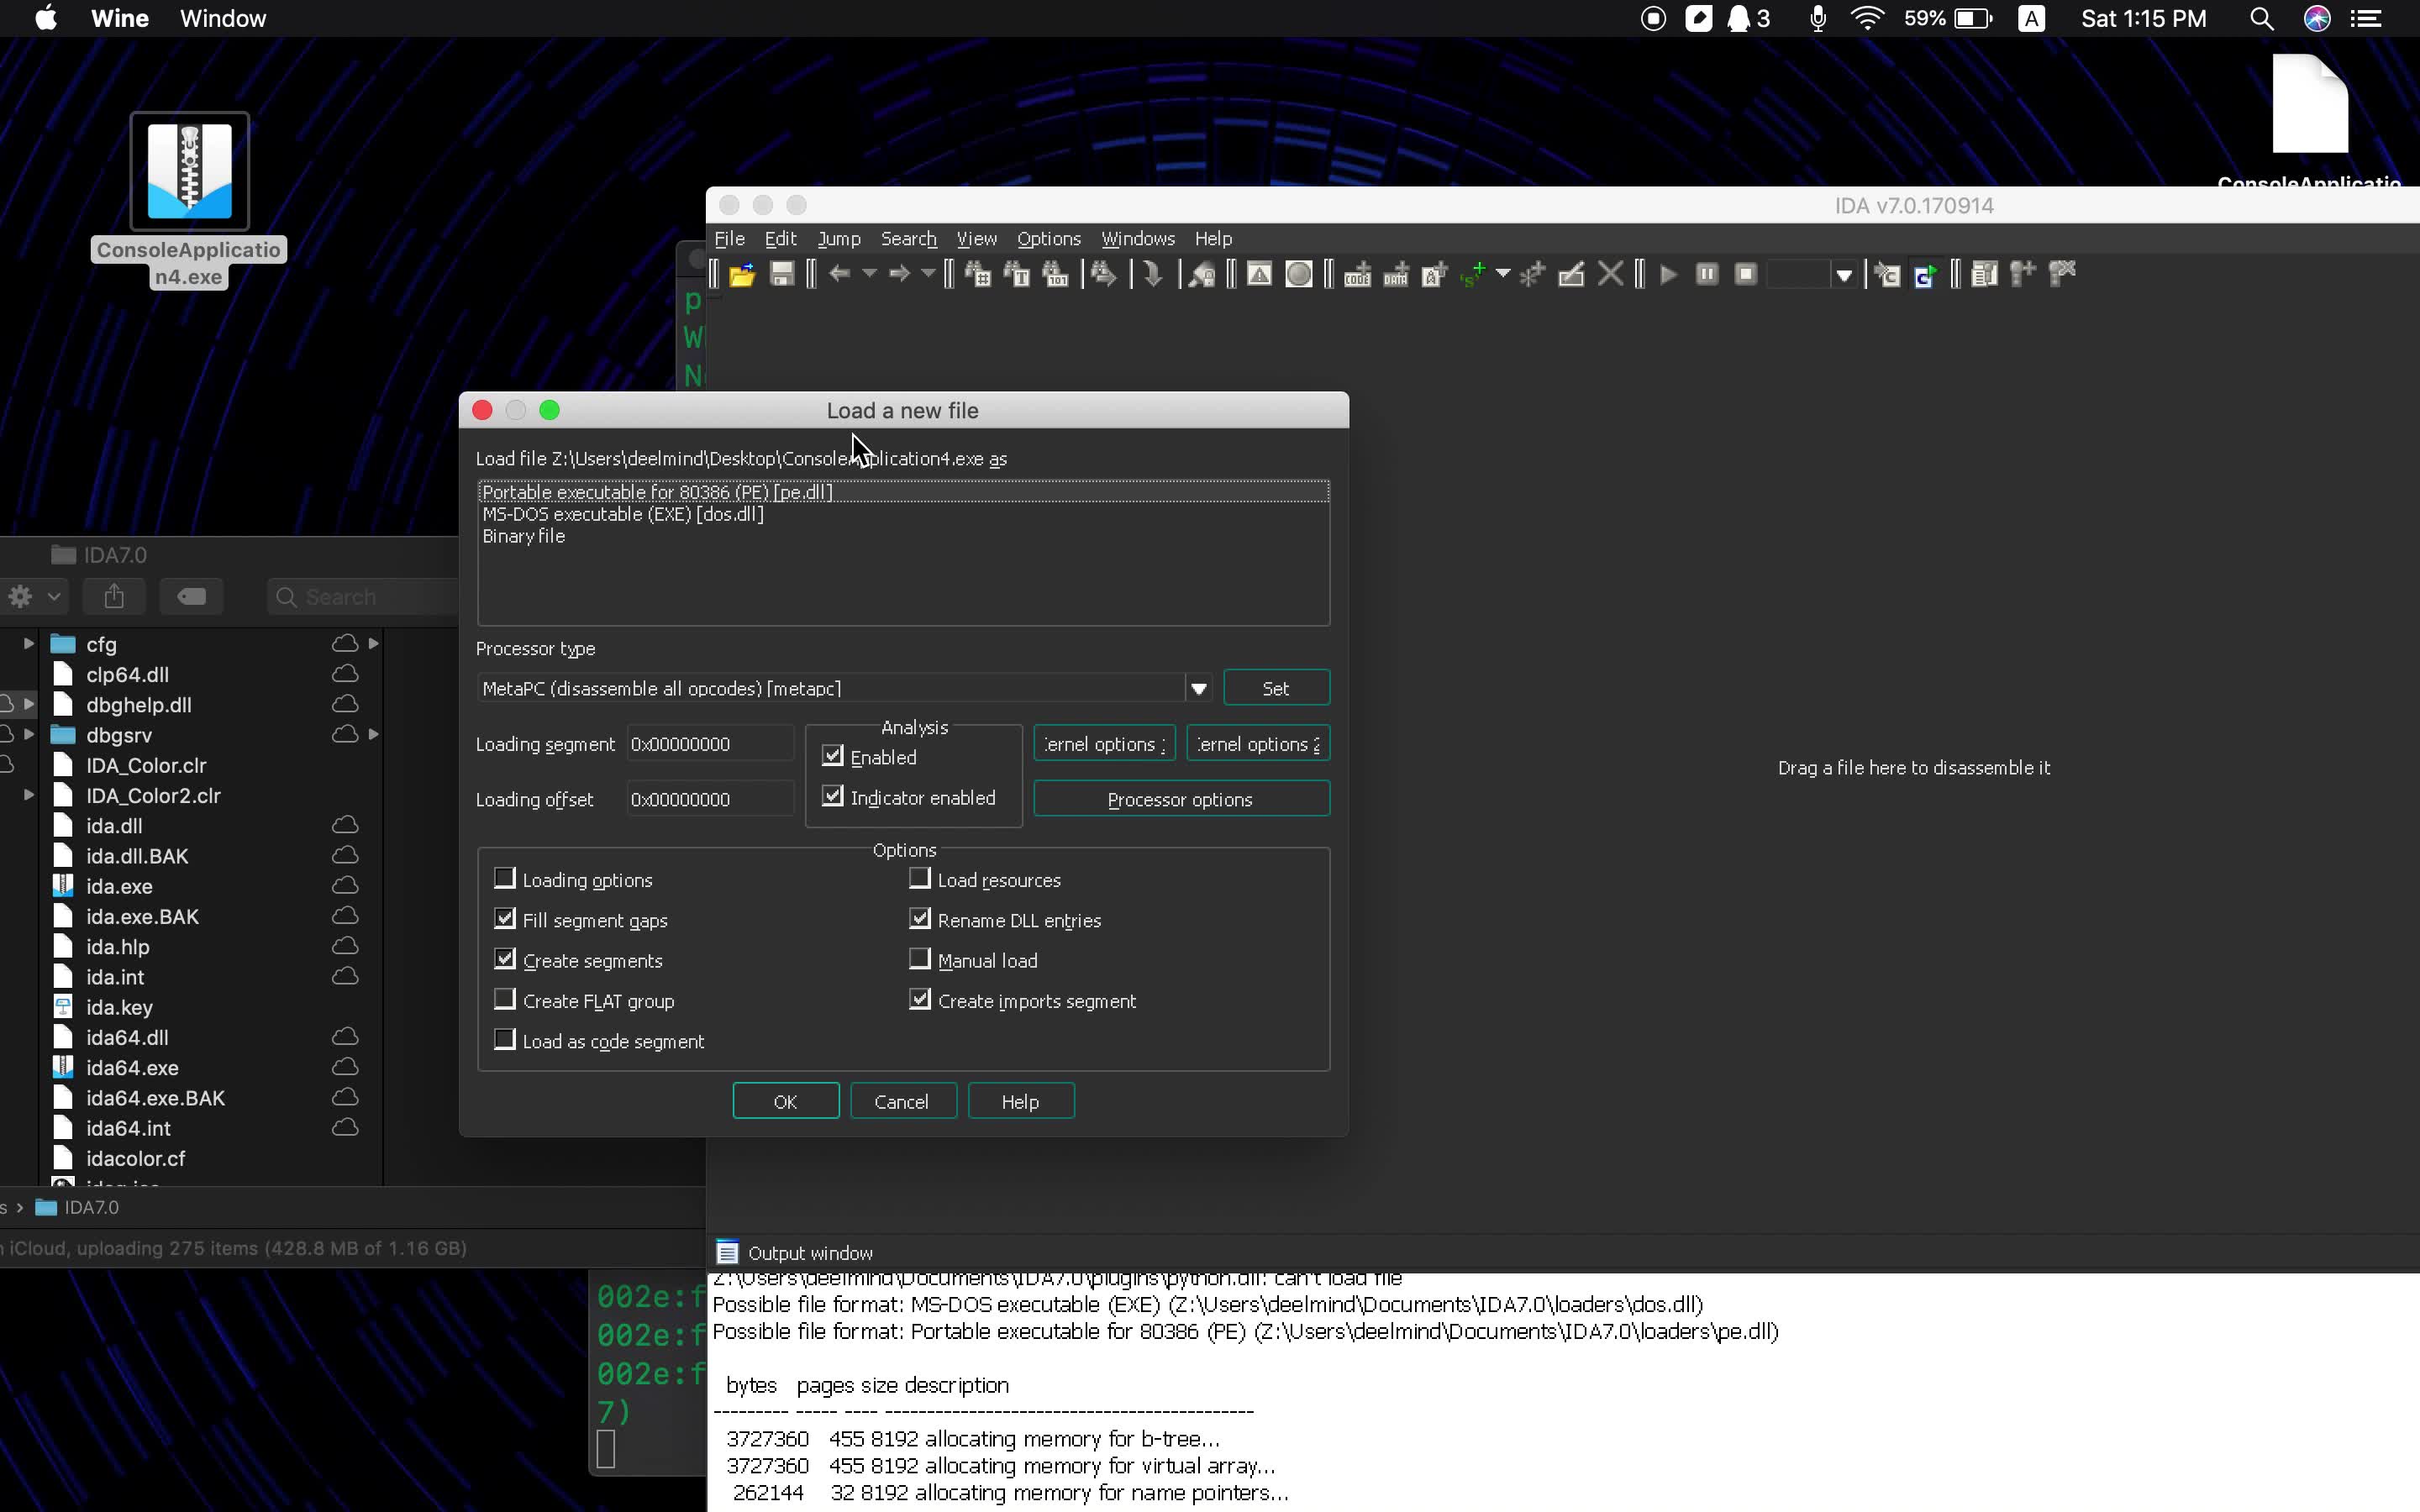Enable the Loading options checkbox
The height and width of the screenshot is (1512, 2420).
tap(505, 879)
